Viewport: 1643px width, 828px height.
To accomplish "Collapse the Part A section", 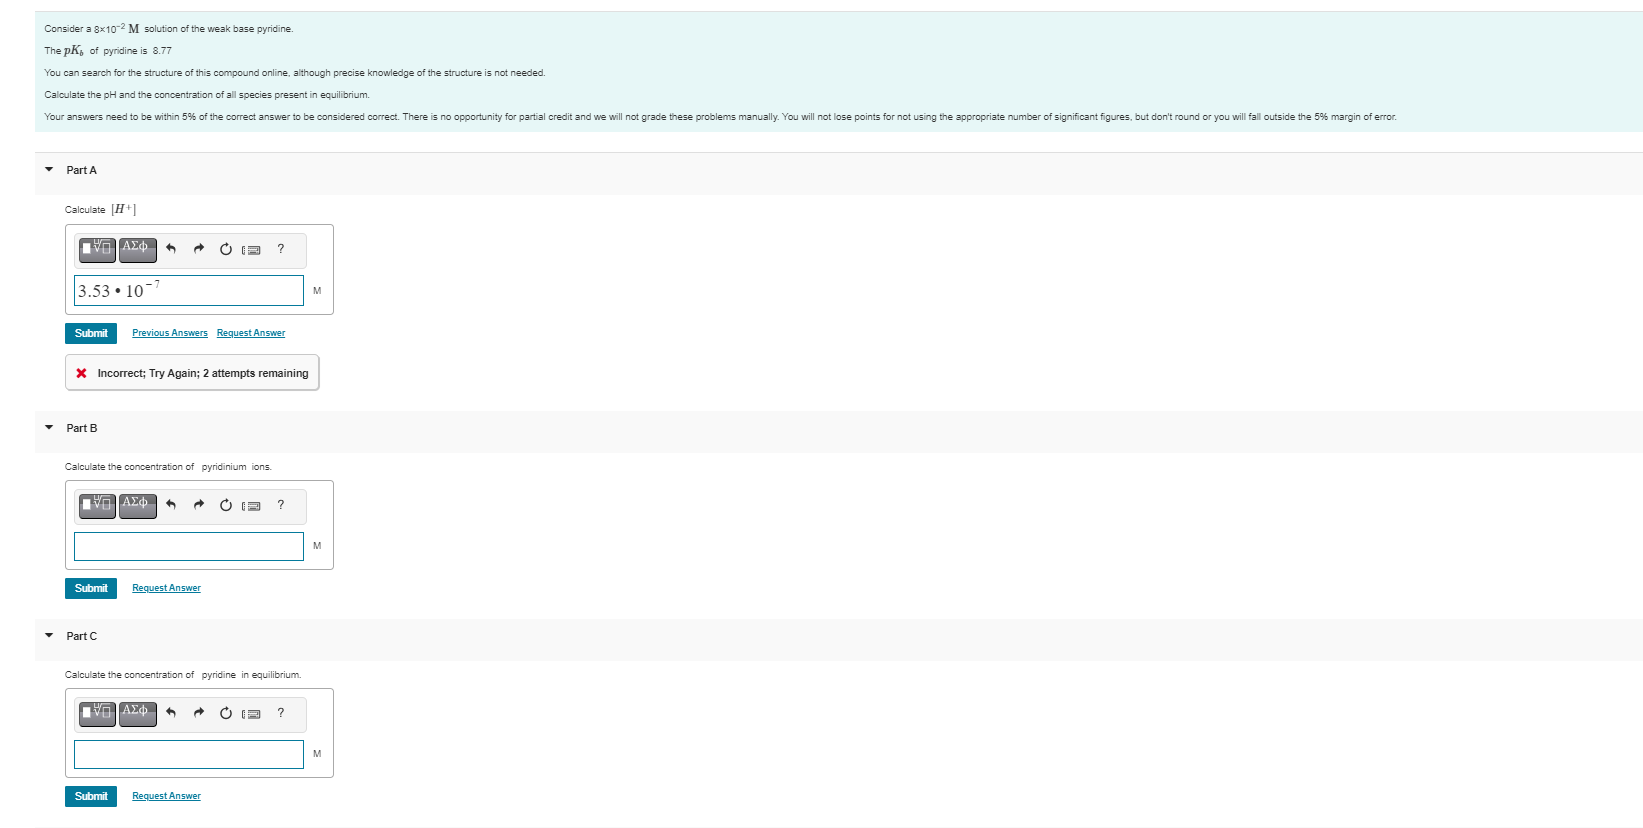I will [49, 170].
